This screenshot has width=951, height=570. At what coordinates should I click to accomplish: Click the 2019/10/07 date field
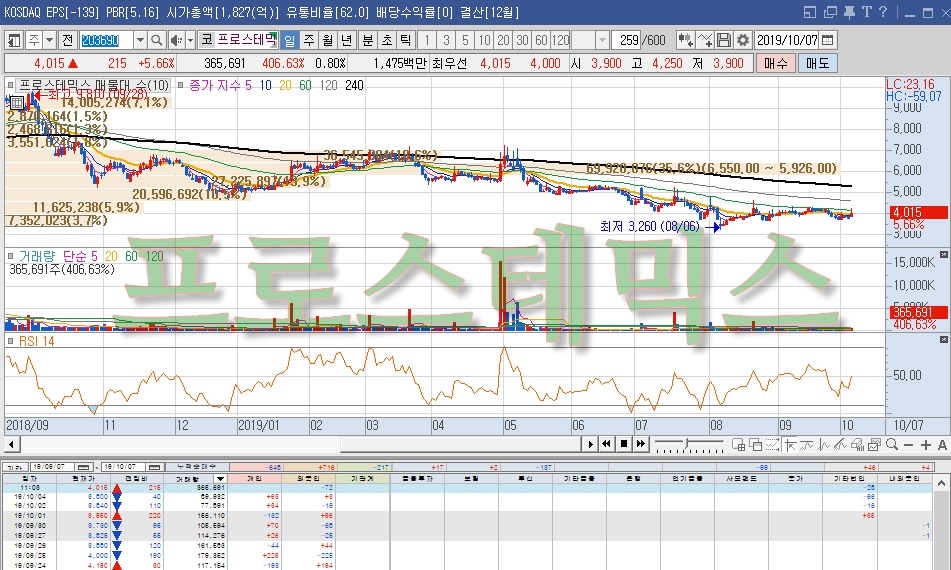pyautogui.click(x=787, y=41)
